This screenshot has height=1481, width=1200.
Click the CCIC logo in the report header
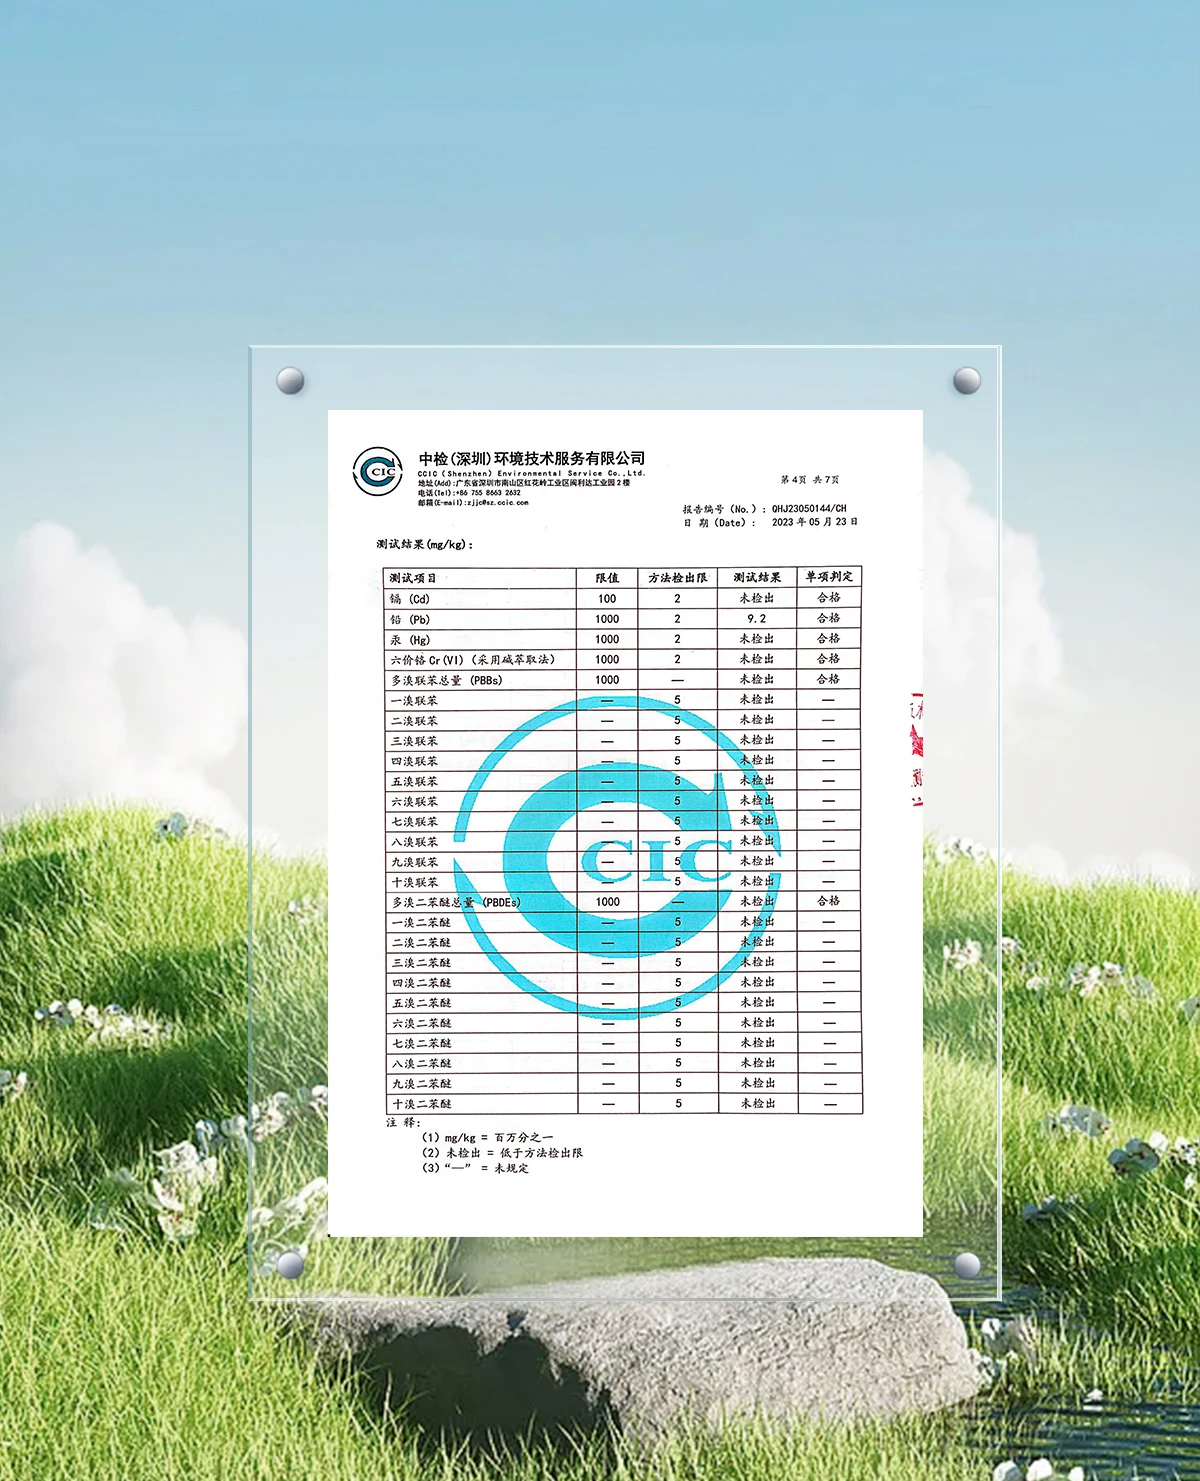pos(378,471)
